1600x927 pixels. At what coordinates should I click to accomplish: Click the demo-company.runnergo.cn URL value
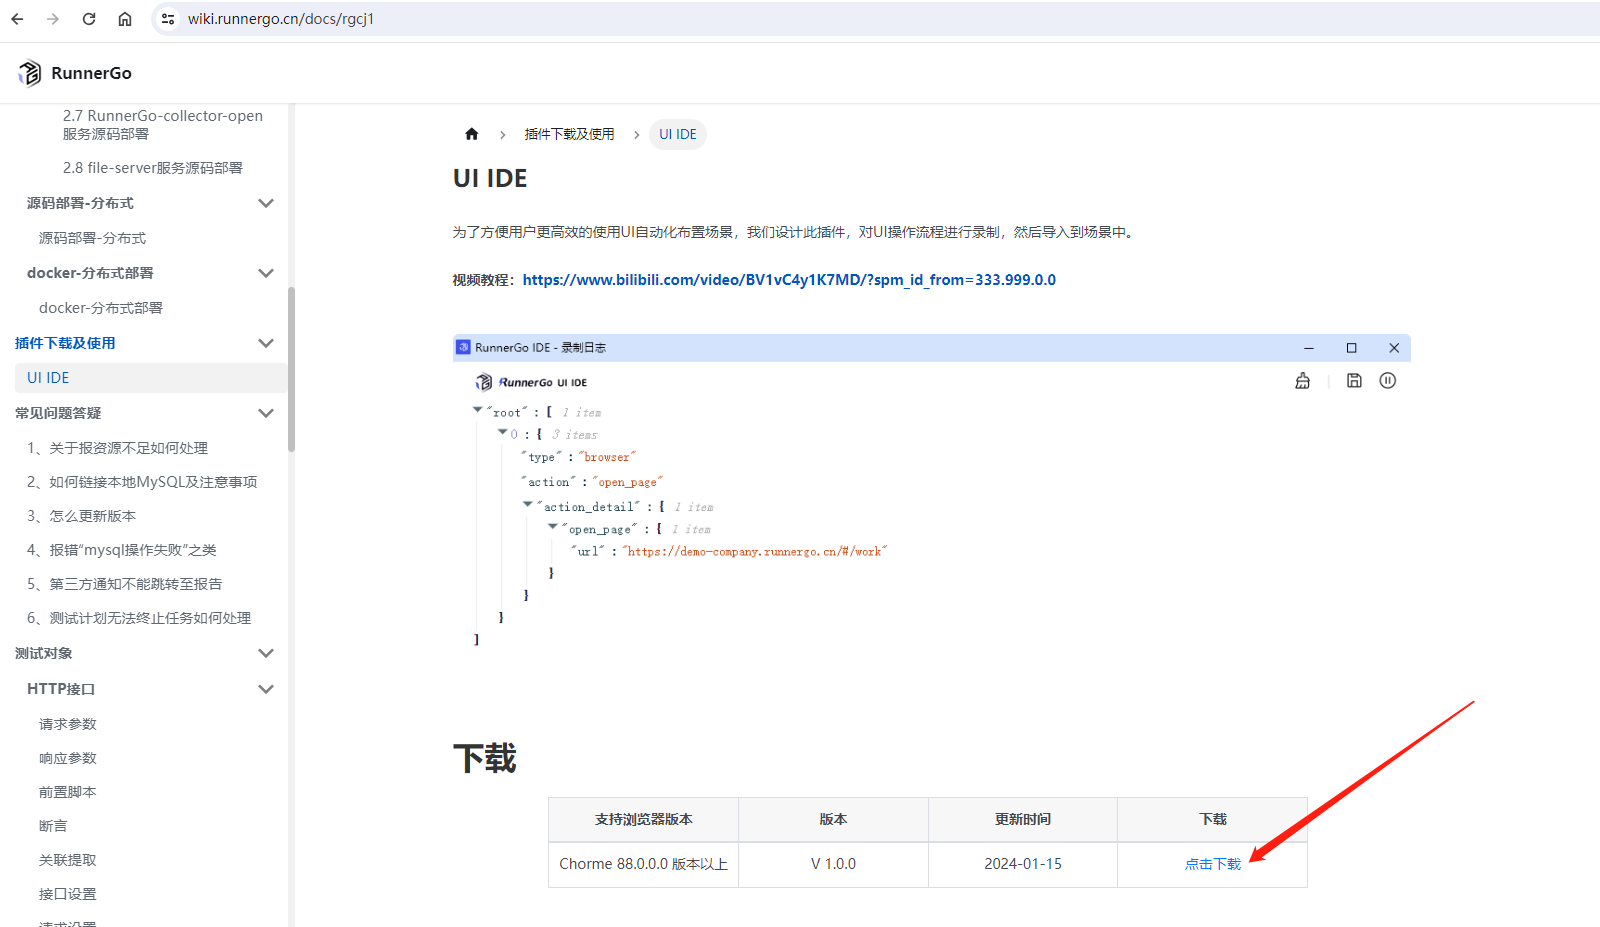point(755,551)
